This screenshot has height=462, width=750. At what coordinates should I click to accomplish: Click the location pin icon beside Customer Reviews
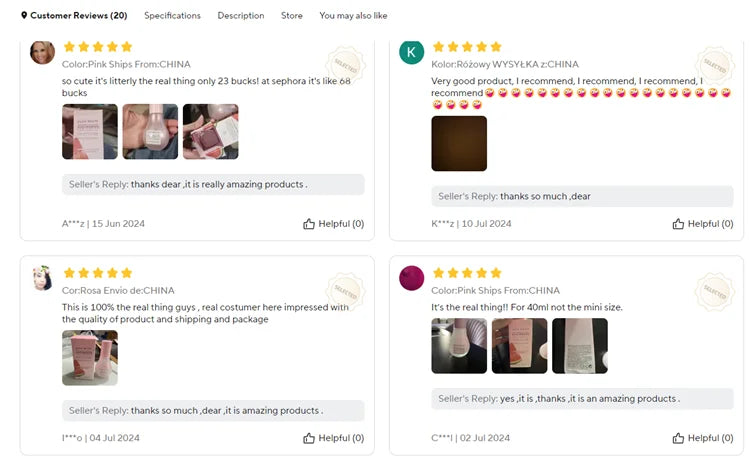click(24, 15)
